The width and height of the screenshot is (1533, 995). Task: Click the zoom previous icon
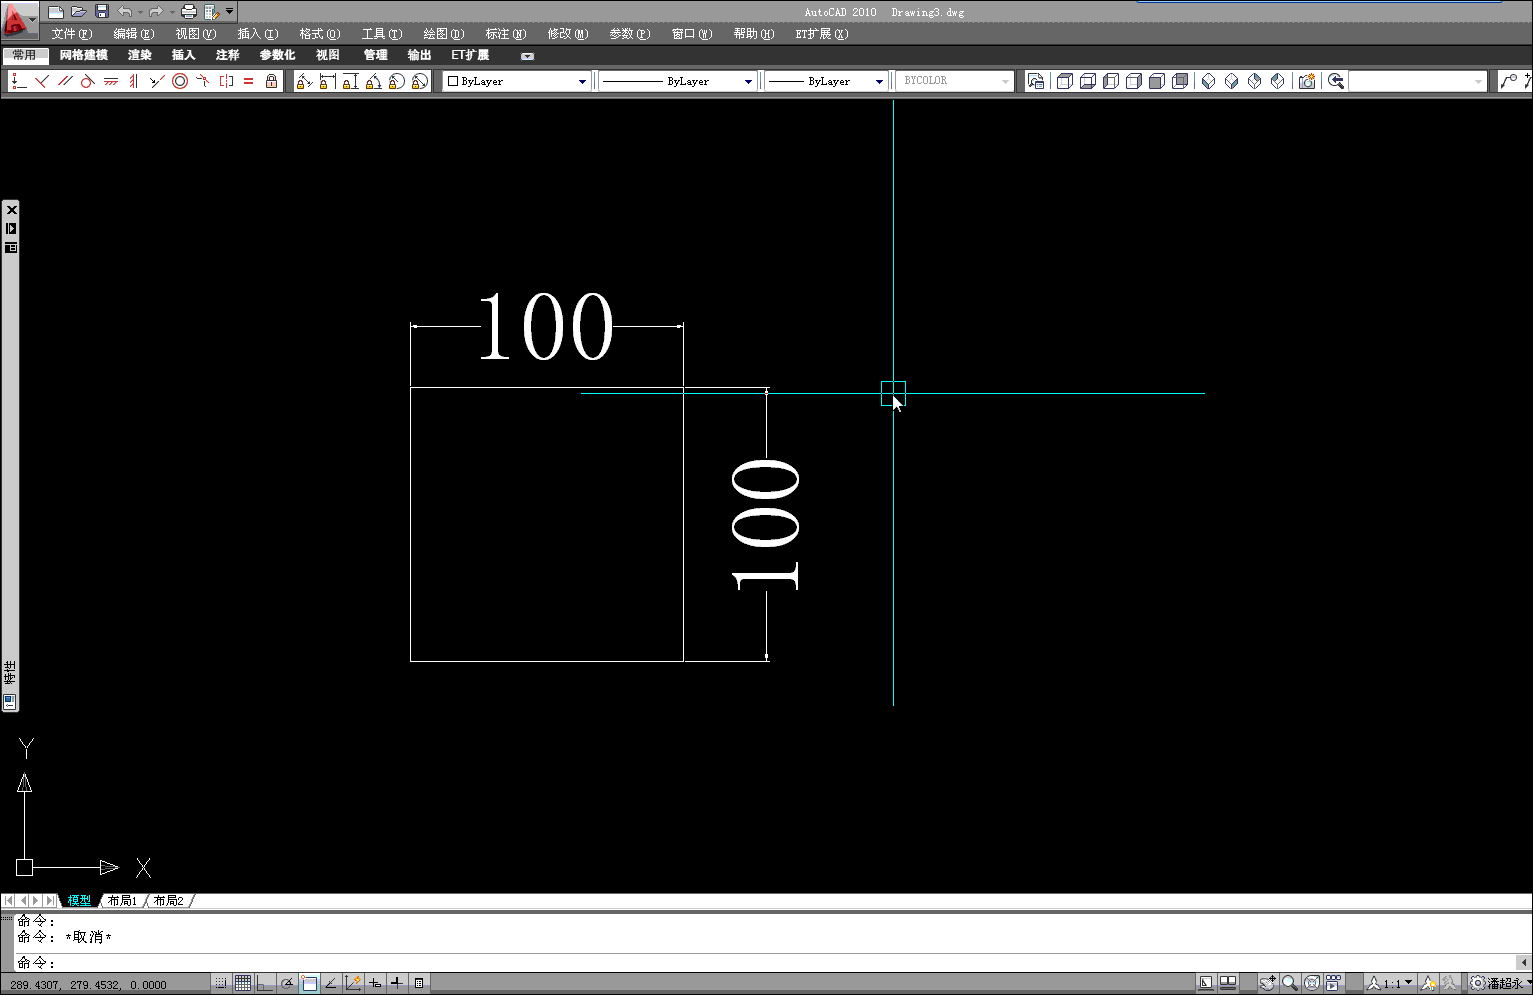coord(1336,81)
